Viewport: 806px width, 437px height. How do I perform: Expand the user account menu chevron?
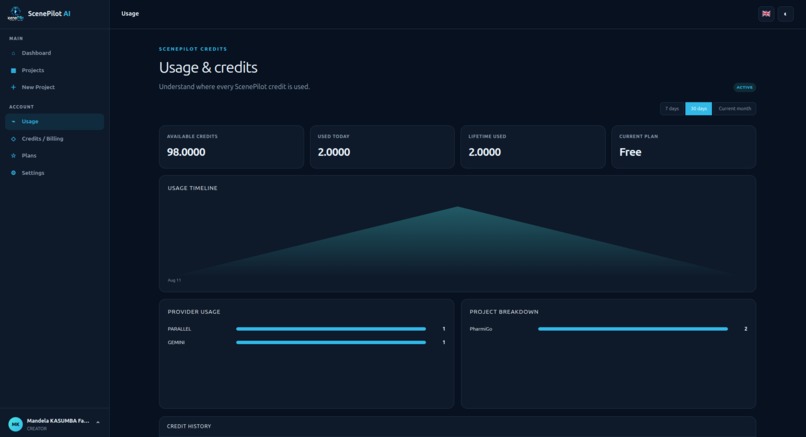click(98, 423)
